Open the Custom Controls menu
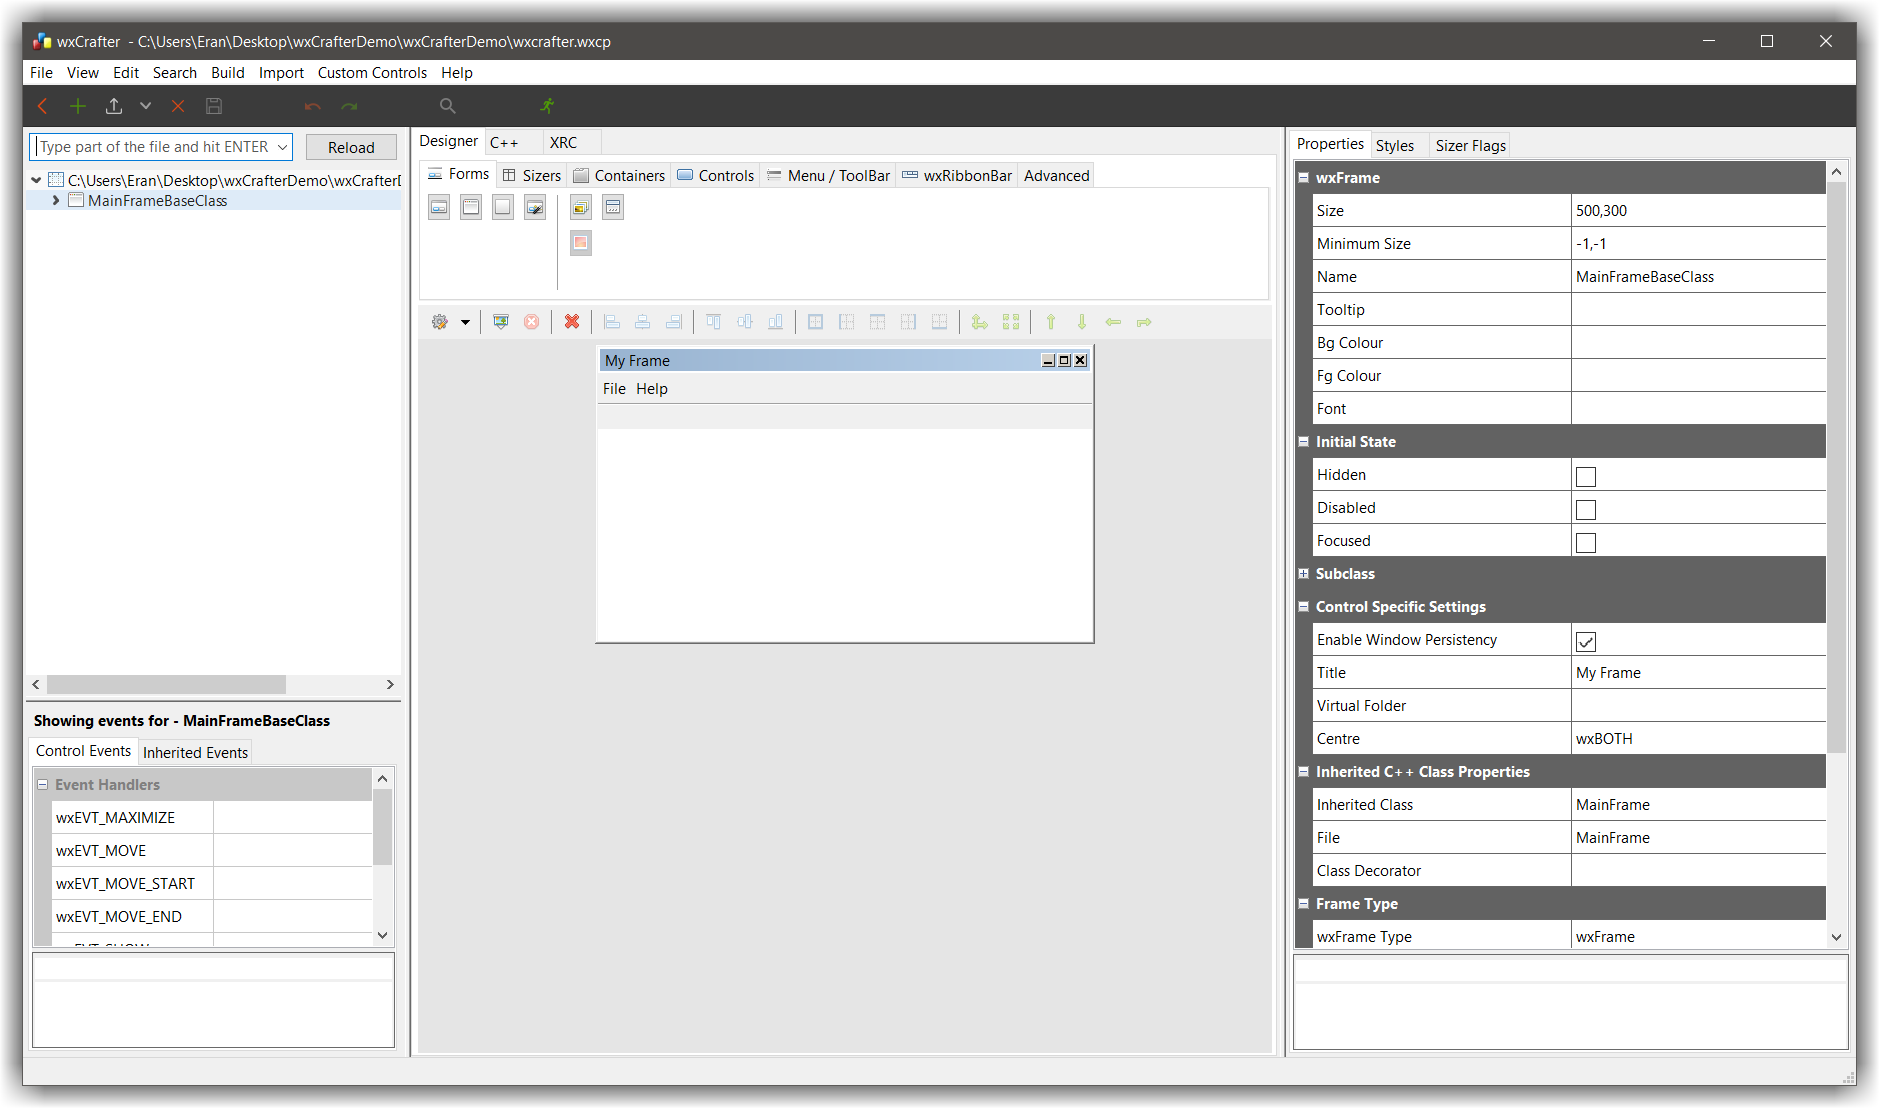Viewport: 1880px width, 1109px height. 372,73
